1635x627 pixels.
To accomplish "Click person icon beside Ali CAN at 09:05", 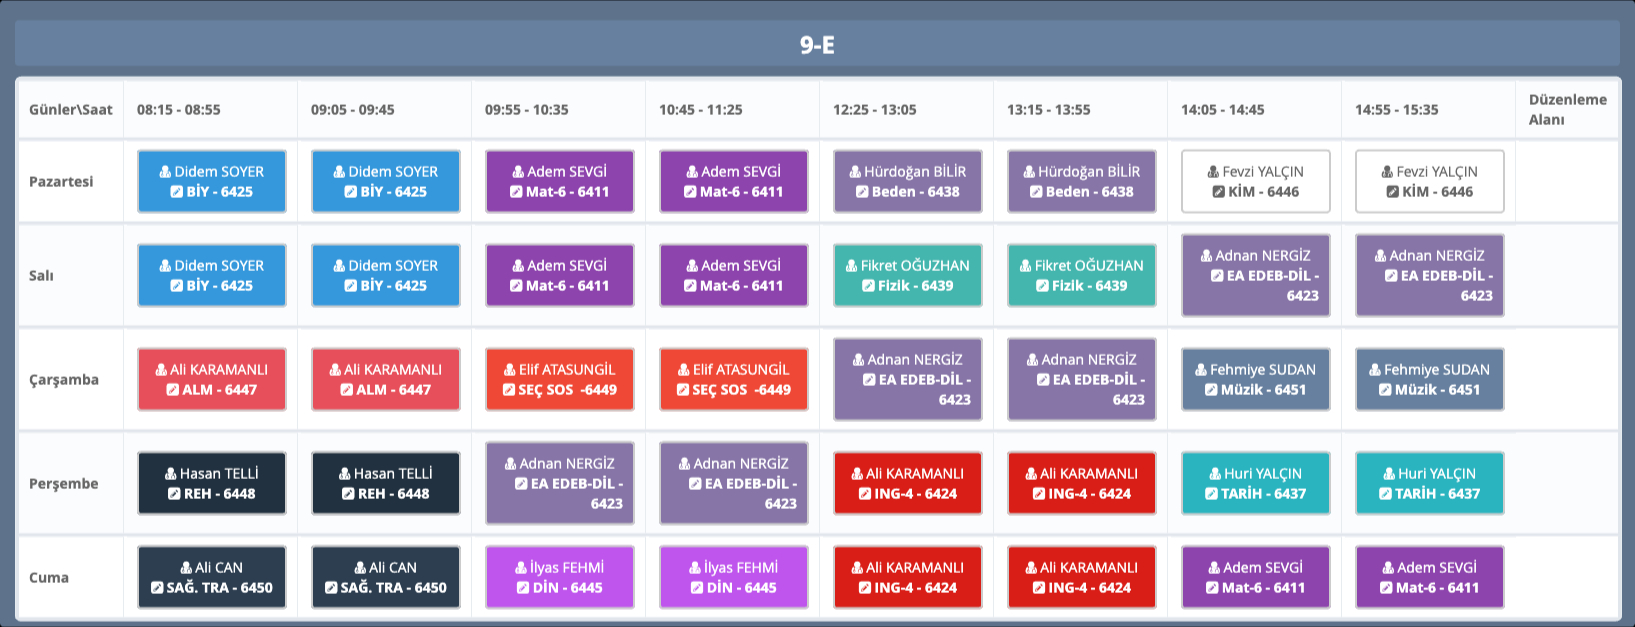I will pyautogui.click(x=360, y=568).
